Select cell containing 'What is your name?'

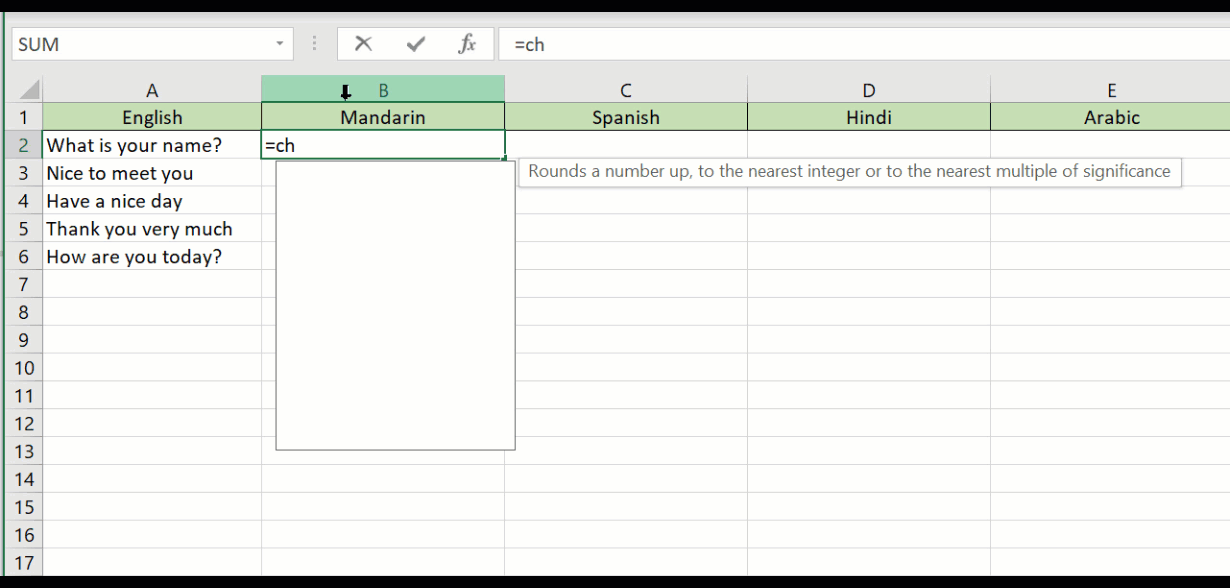tap(152, 145)
